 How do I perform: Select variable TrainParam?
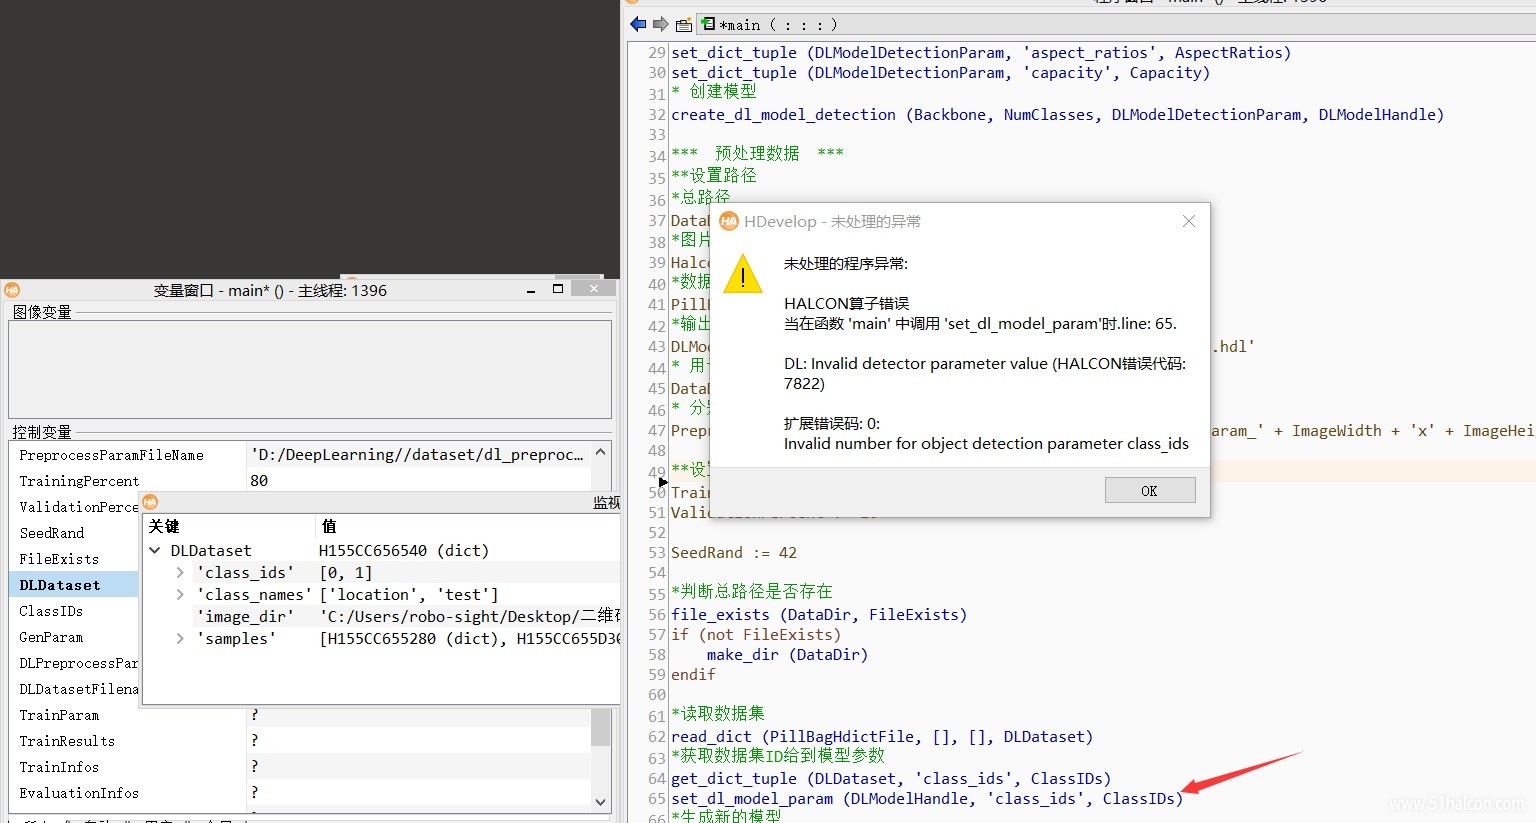59,715
